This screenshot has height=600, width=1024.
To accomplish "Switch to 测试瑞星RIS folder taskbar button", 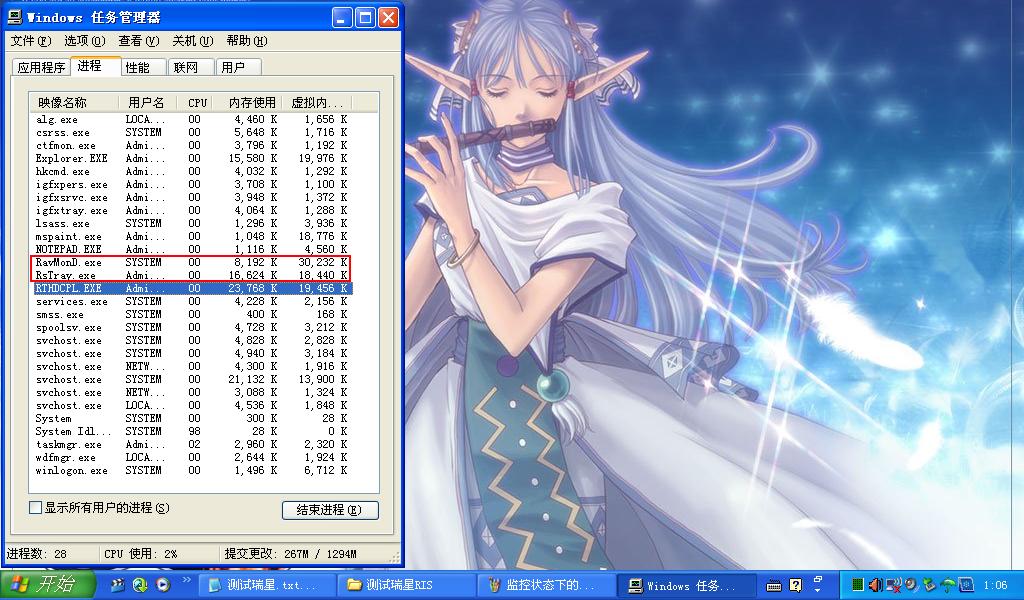I will pyautogui.click(x=406, y=586).
